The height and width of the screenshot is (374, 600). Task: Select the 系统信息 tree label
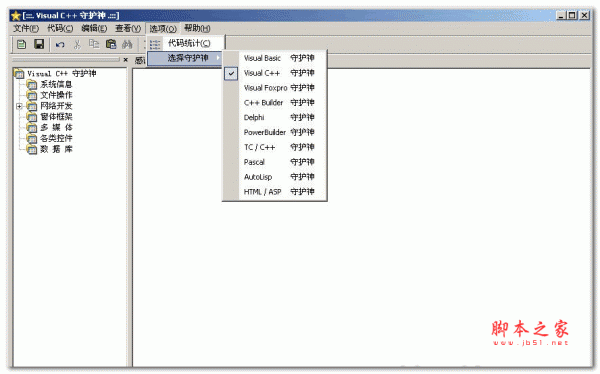56,84
